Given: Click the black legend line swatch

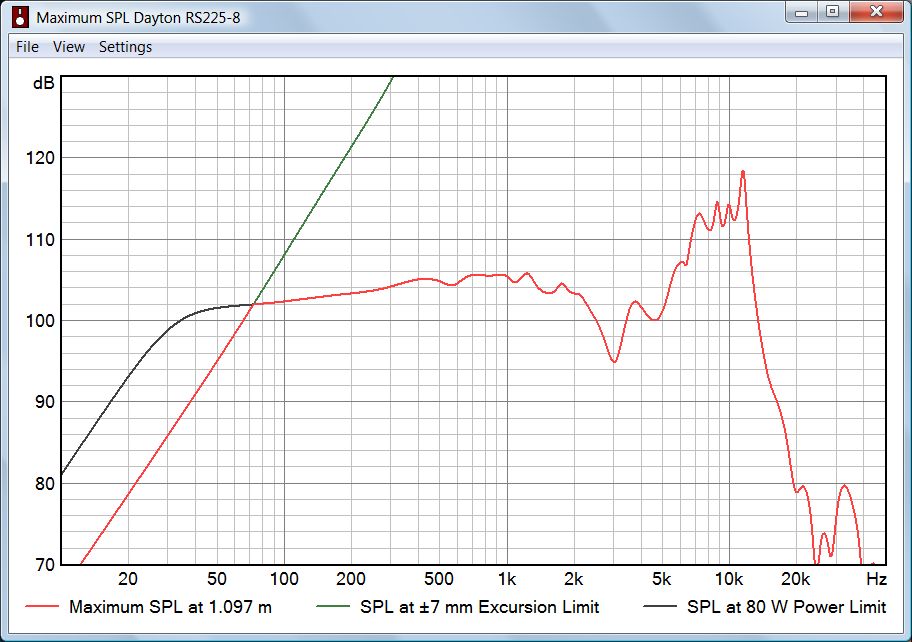Looking at the screenshot, I should [660, 607].
